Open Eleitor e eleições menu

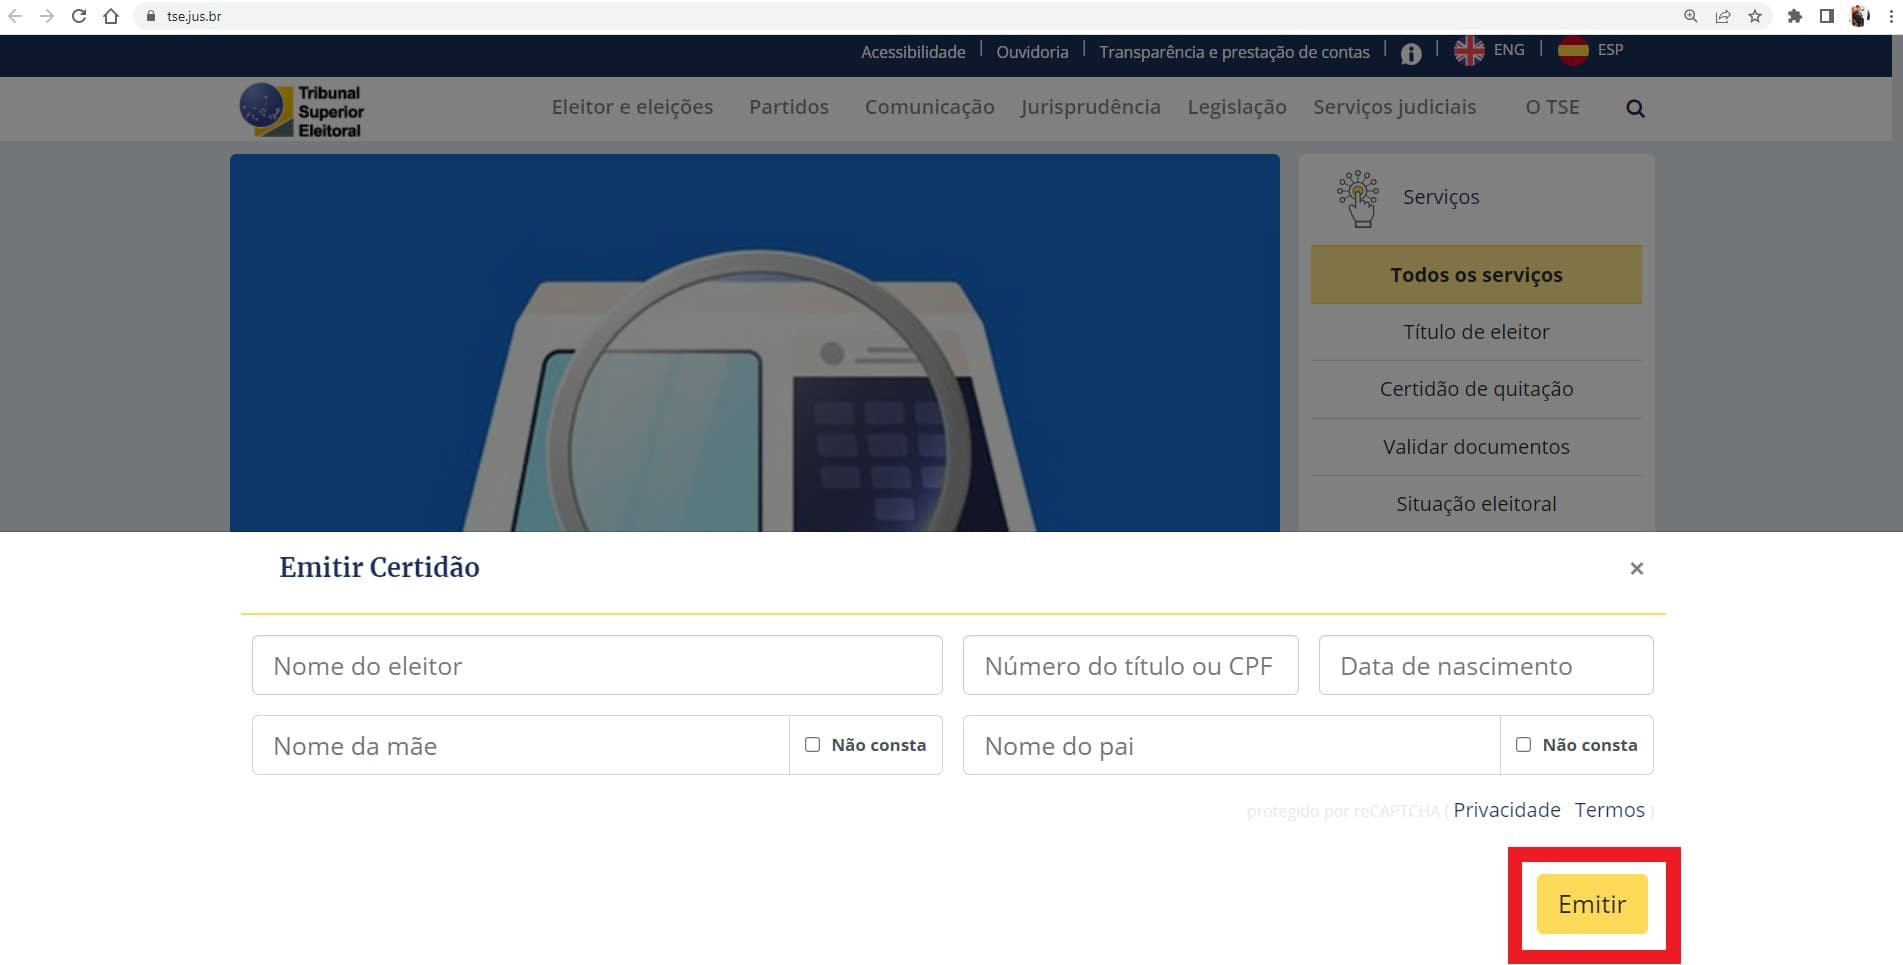(x=632, y=107)
